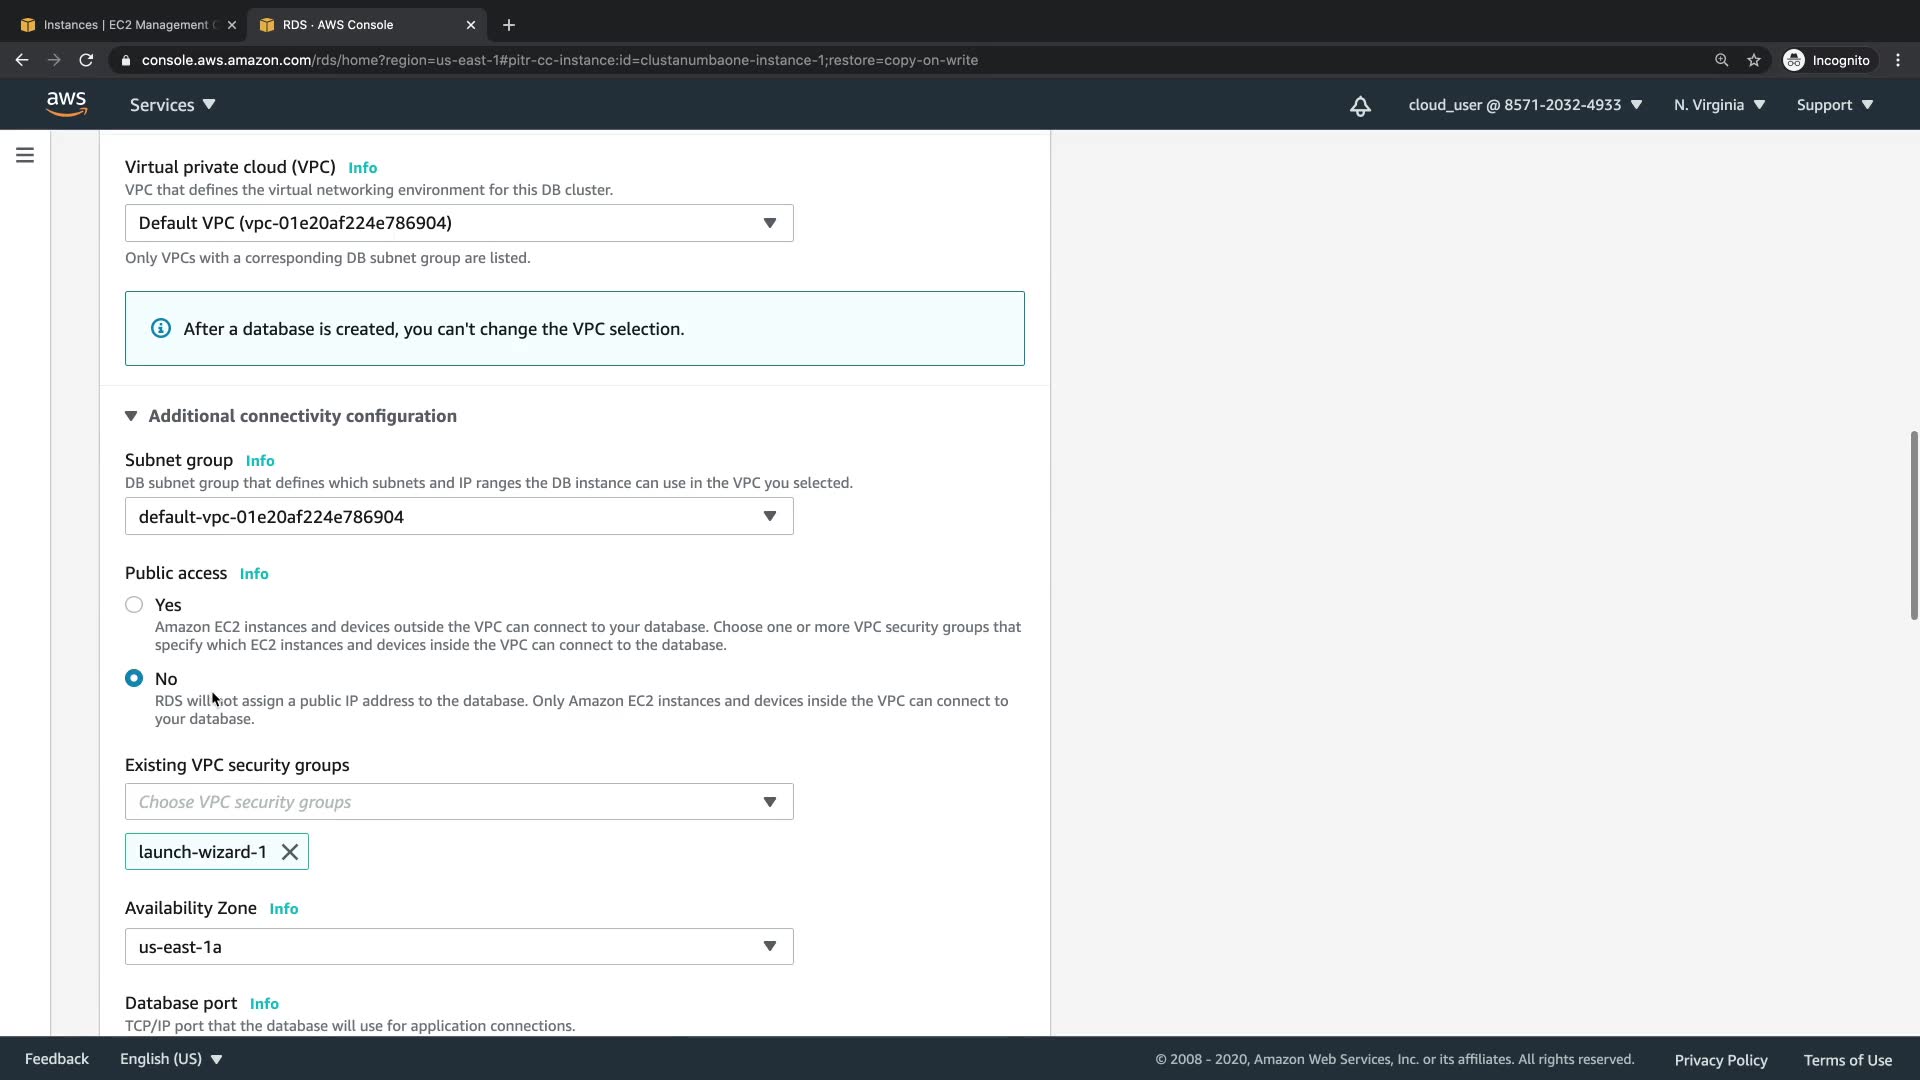Select Yes for Public access
1920x1080 pixels.
pos(134,605)
